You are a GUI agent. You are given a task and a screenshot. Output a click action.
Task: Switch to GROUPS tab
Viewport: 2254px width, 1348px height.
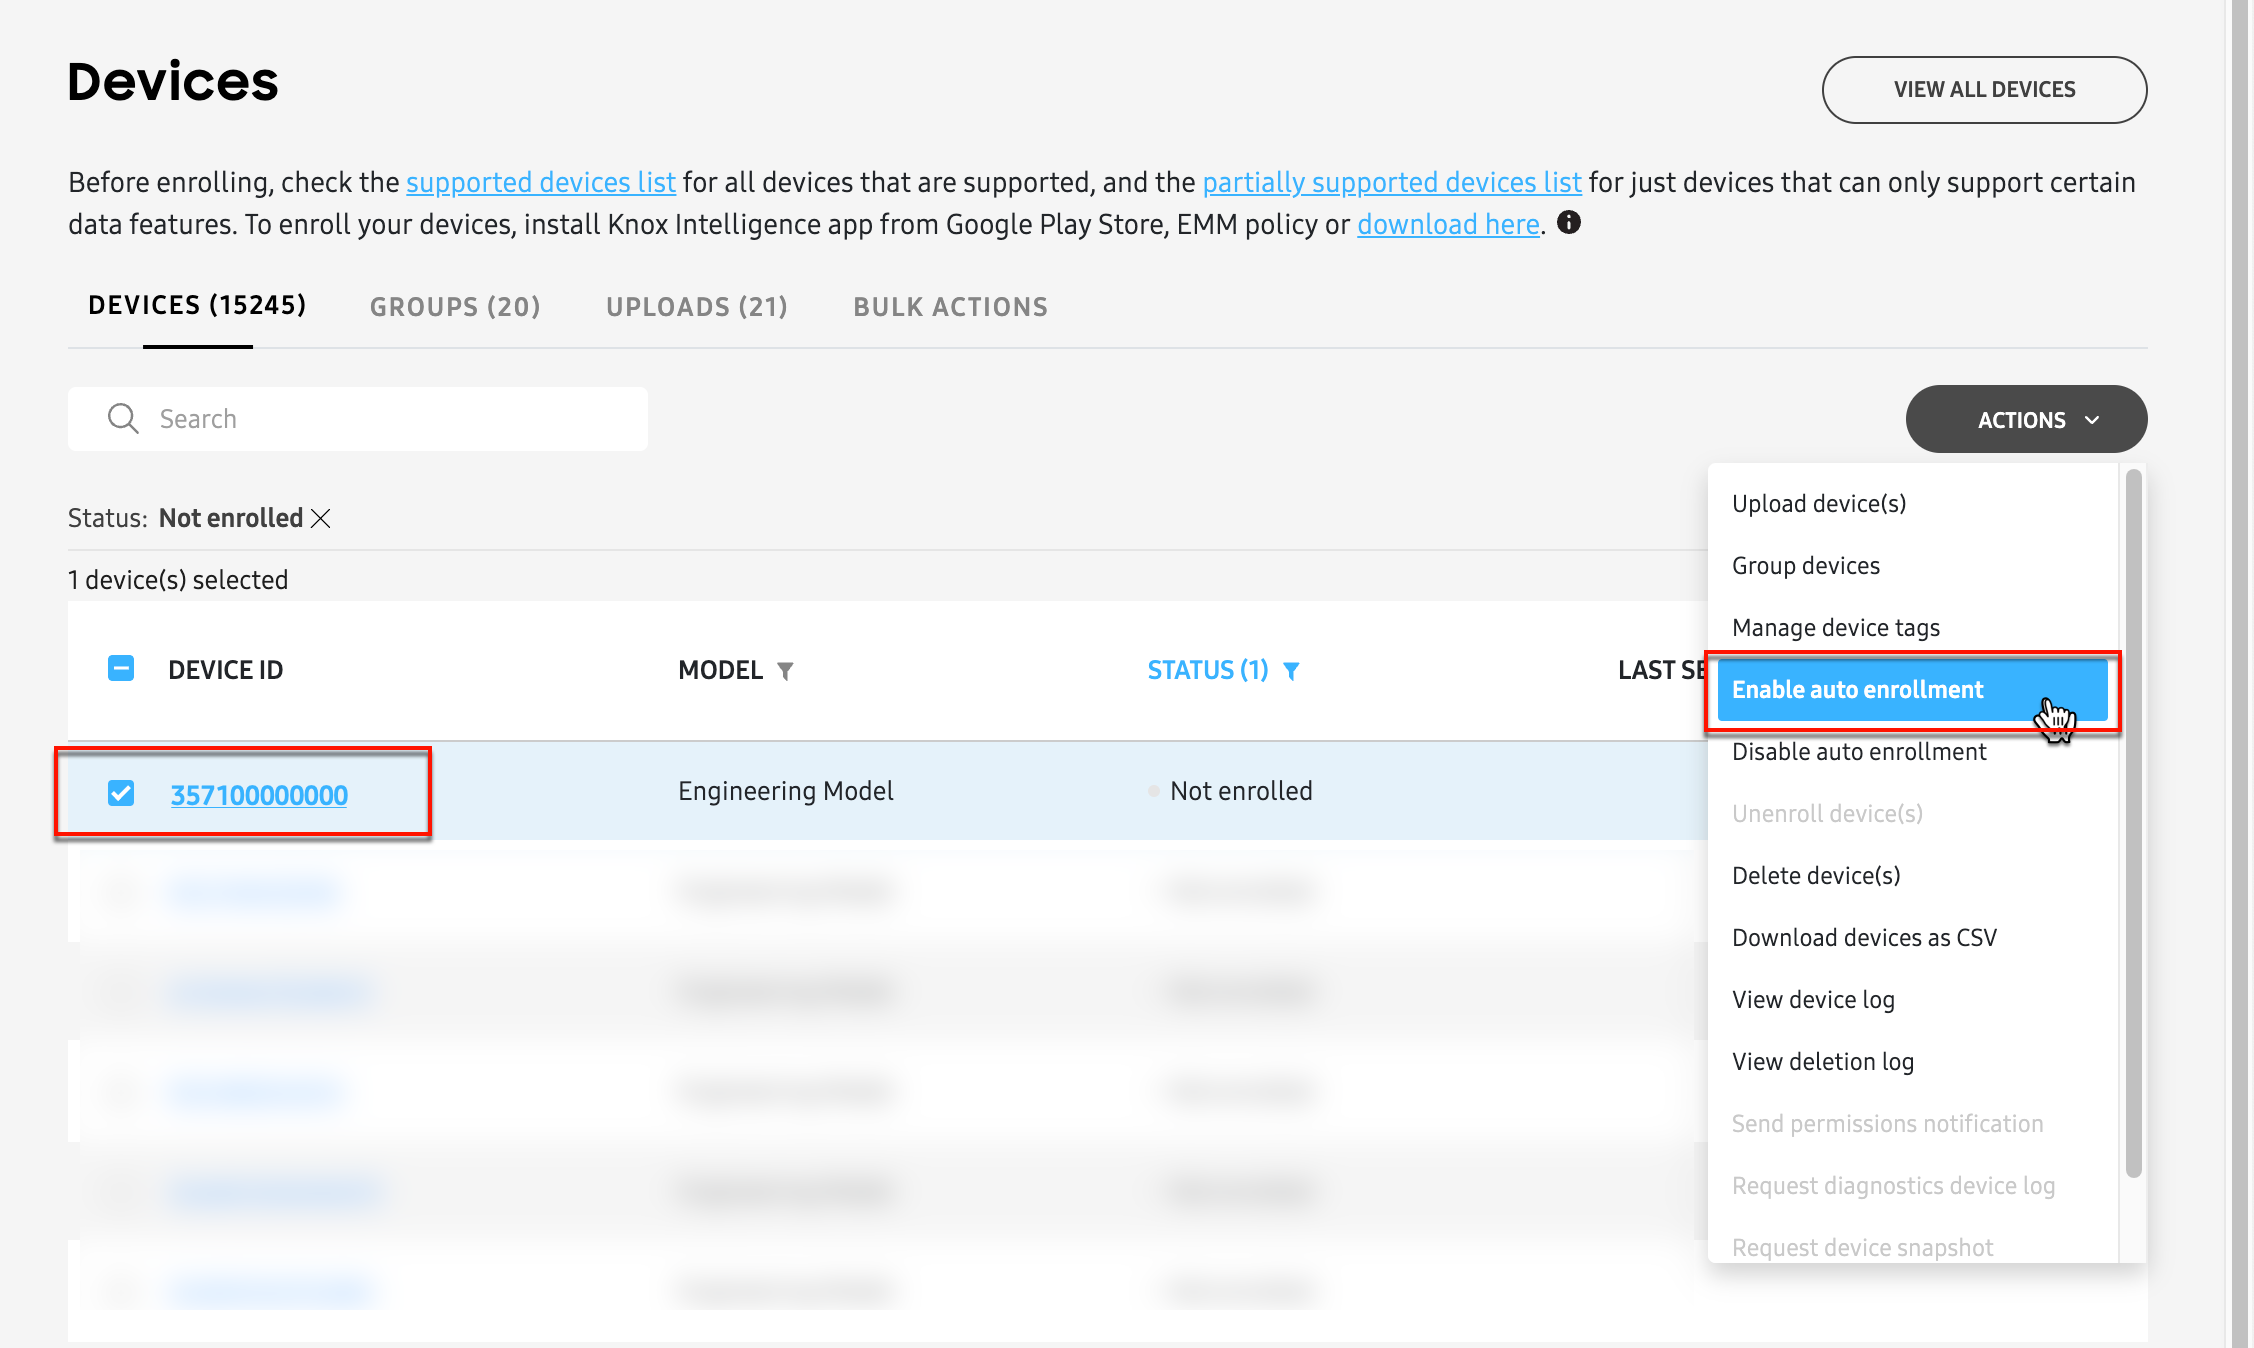[x=456, y=307]
